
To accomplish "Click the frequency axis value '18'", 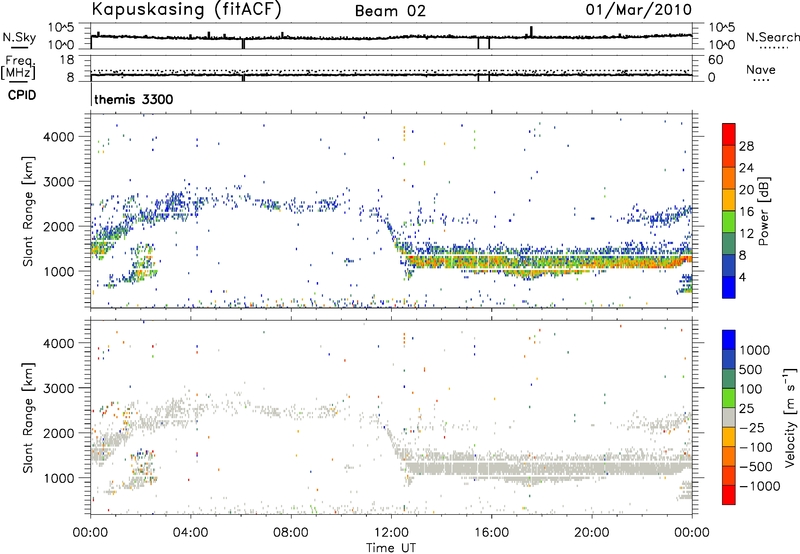I will tap(67, 60).
